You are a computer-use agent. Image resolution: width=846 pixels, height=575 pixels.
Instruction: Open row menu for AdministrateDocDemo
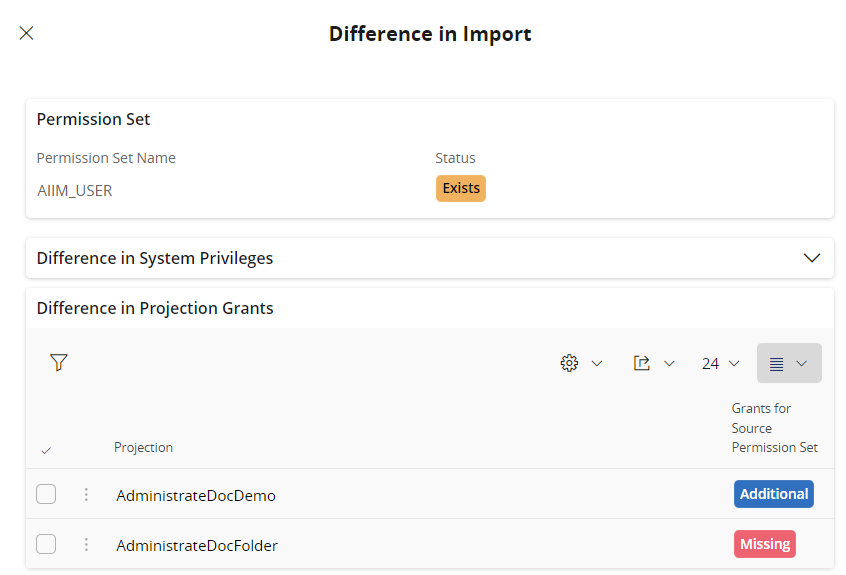point(86,494)
